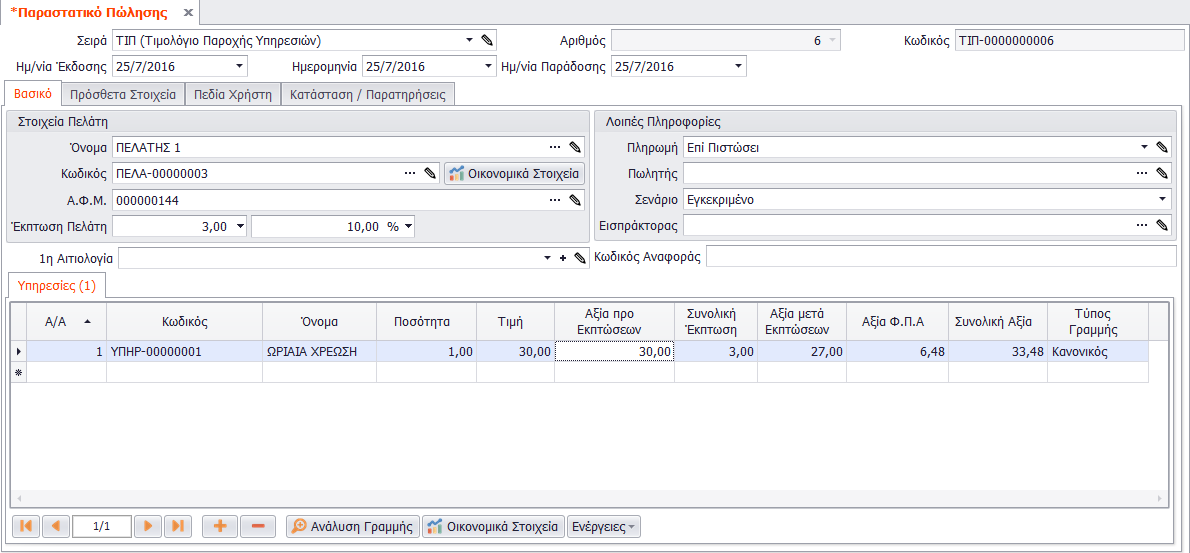This screenshot has height=553, width=1190.
Task: Remove selected line with minus button
Action: [258, 526]
